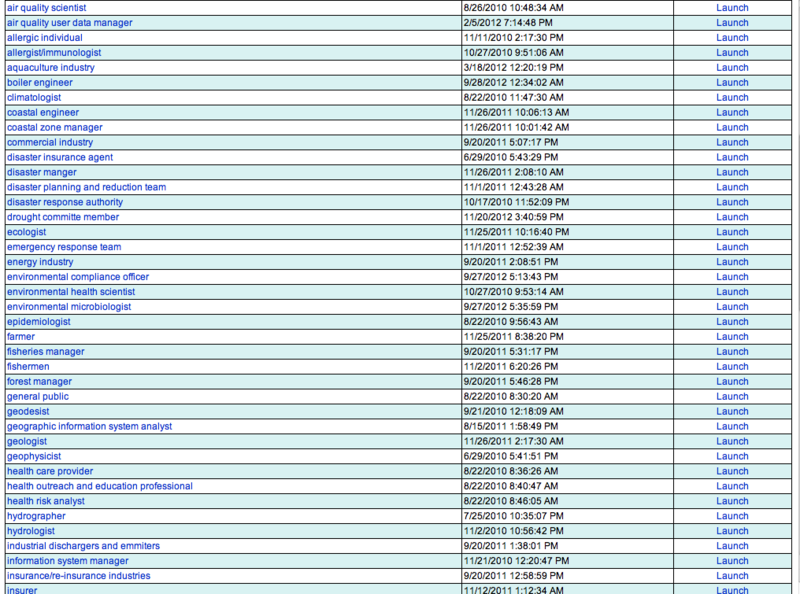Click Launch for air quality user data manager
800x594 pixels.
[732, 22]
